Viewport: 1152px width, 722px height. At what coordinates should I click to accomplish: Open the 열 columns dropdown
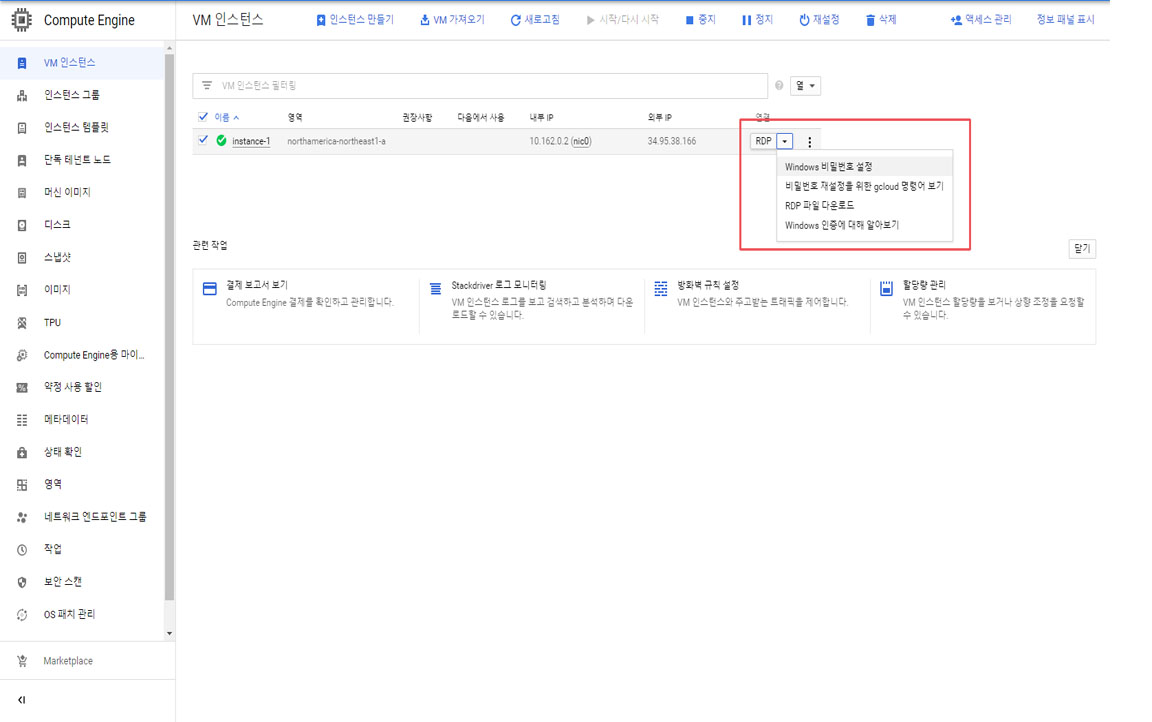click(805, 86)
